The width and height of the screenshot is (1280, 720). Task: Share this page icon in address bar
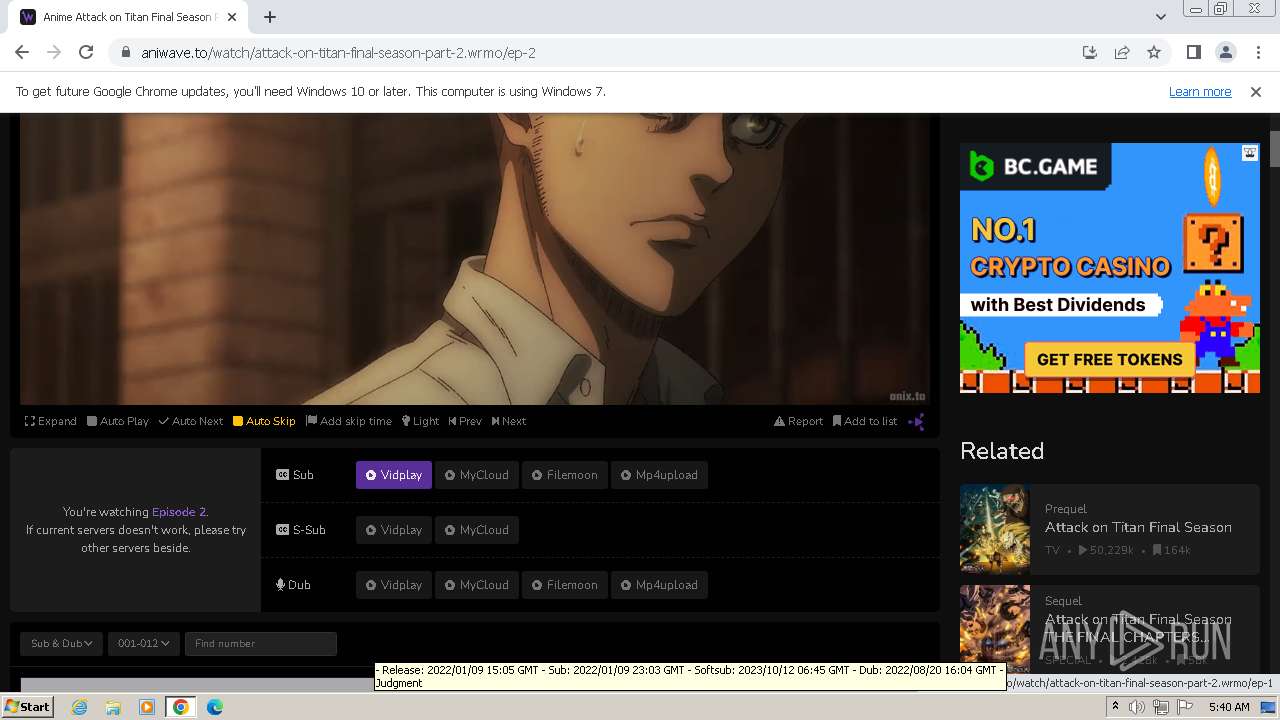tap(1122, 52)
